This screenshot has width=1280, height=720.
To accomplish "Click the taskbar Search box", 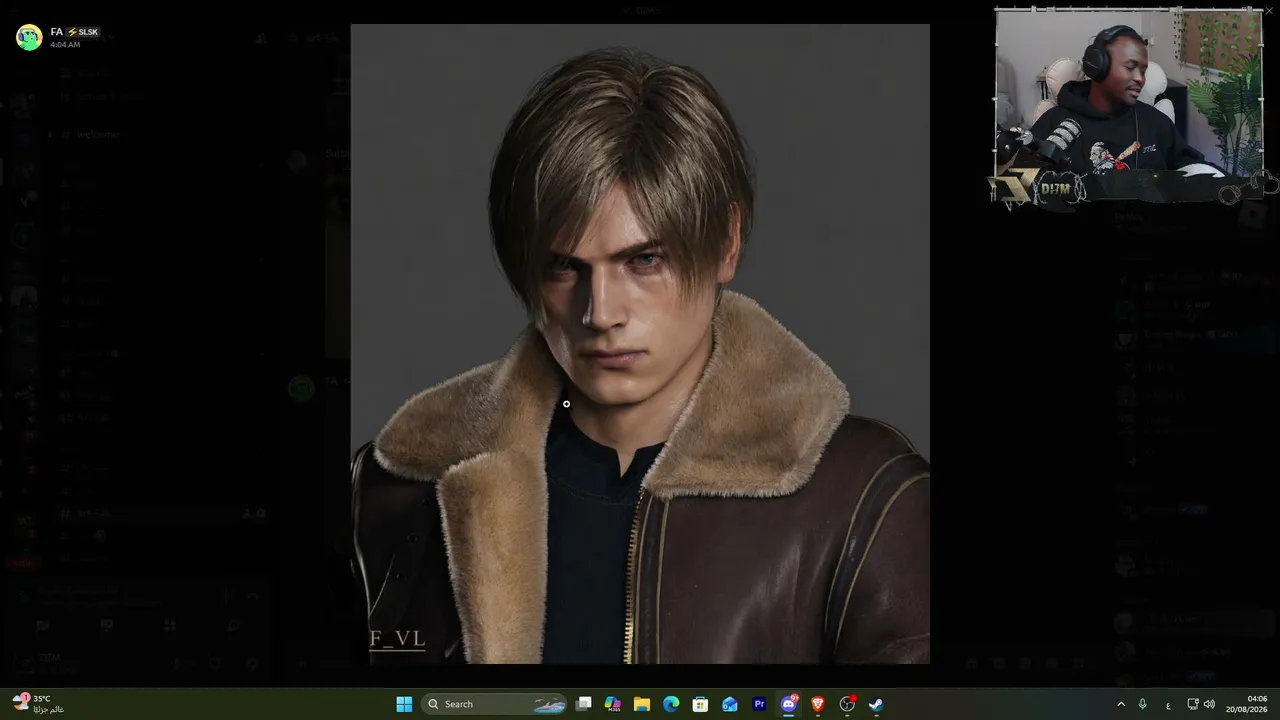I will coord(495,704).
